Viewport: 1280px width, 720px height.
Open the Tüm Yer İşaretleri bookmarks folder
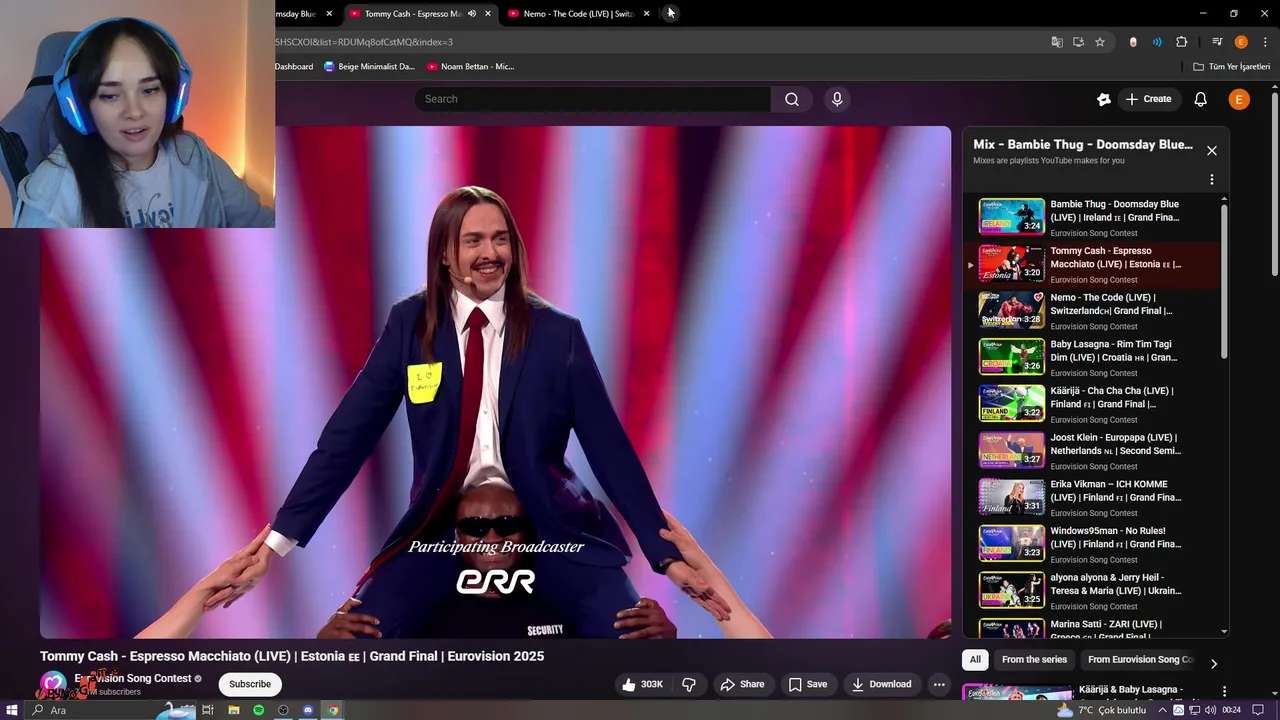1232,66
